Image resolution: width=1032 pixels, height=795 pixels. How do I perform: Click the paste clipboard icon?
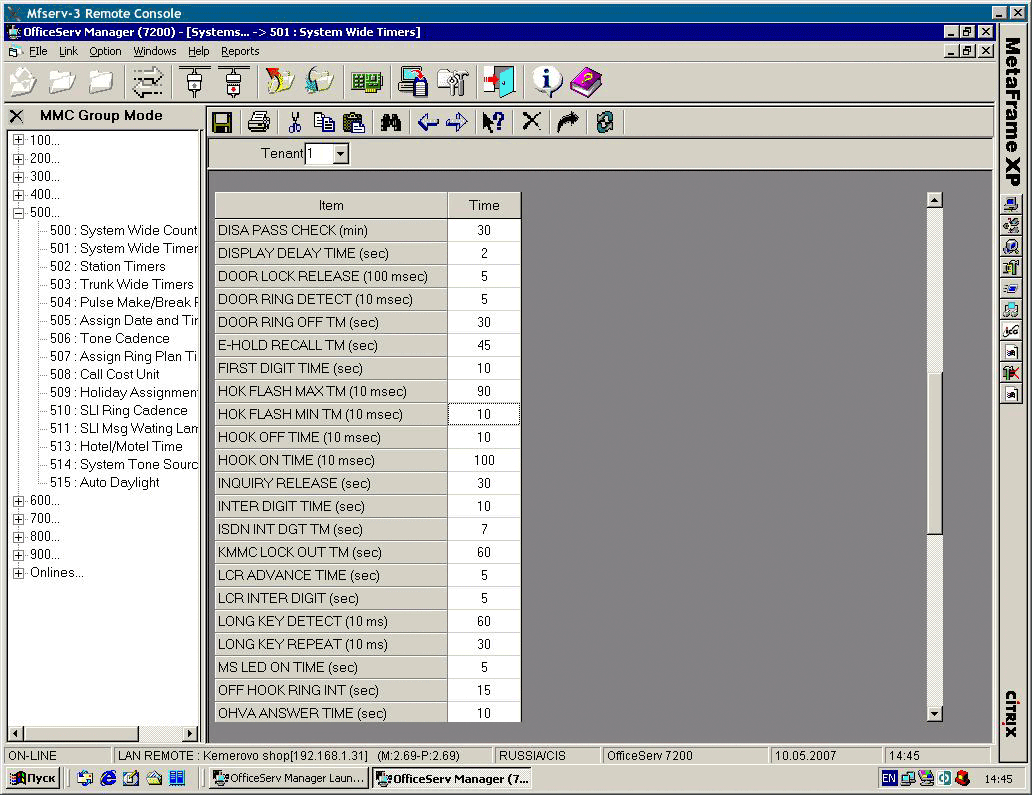[354, 122]
